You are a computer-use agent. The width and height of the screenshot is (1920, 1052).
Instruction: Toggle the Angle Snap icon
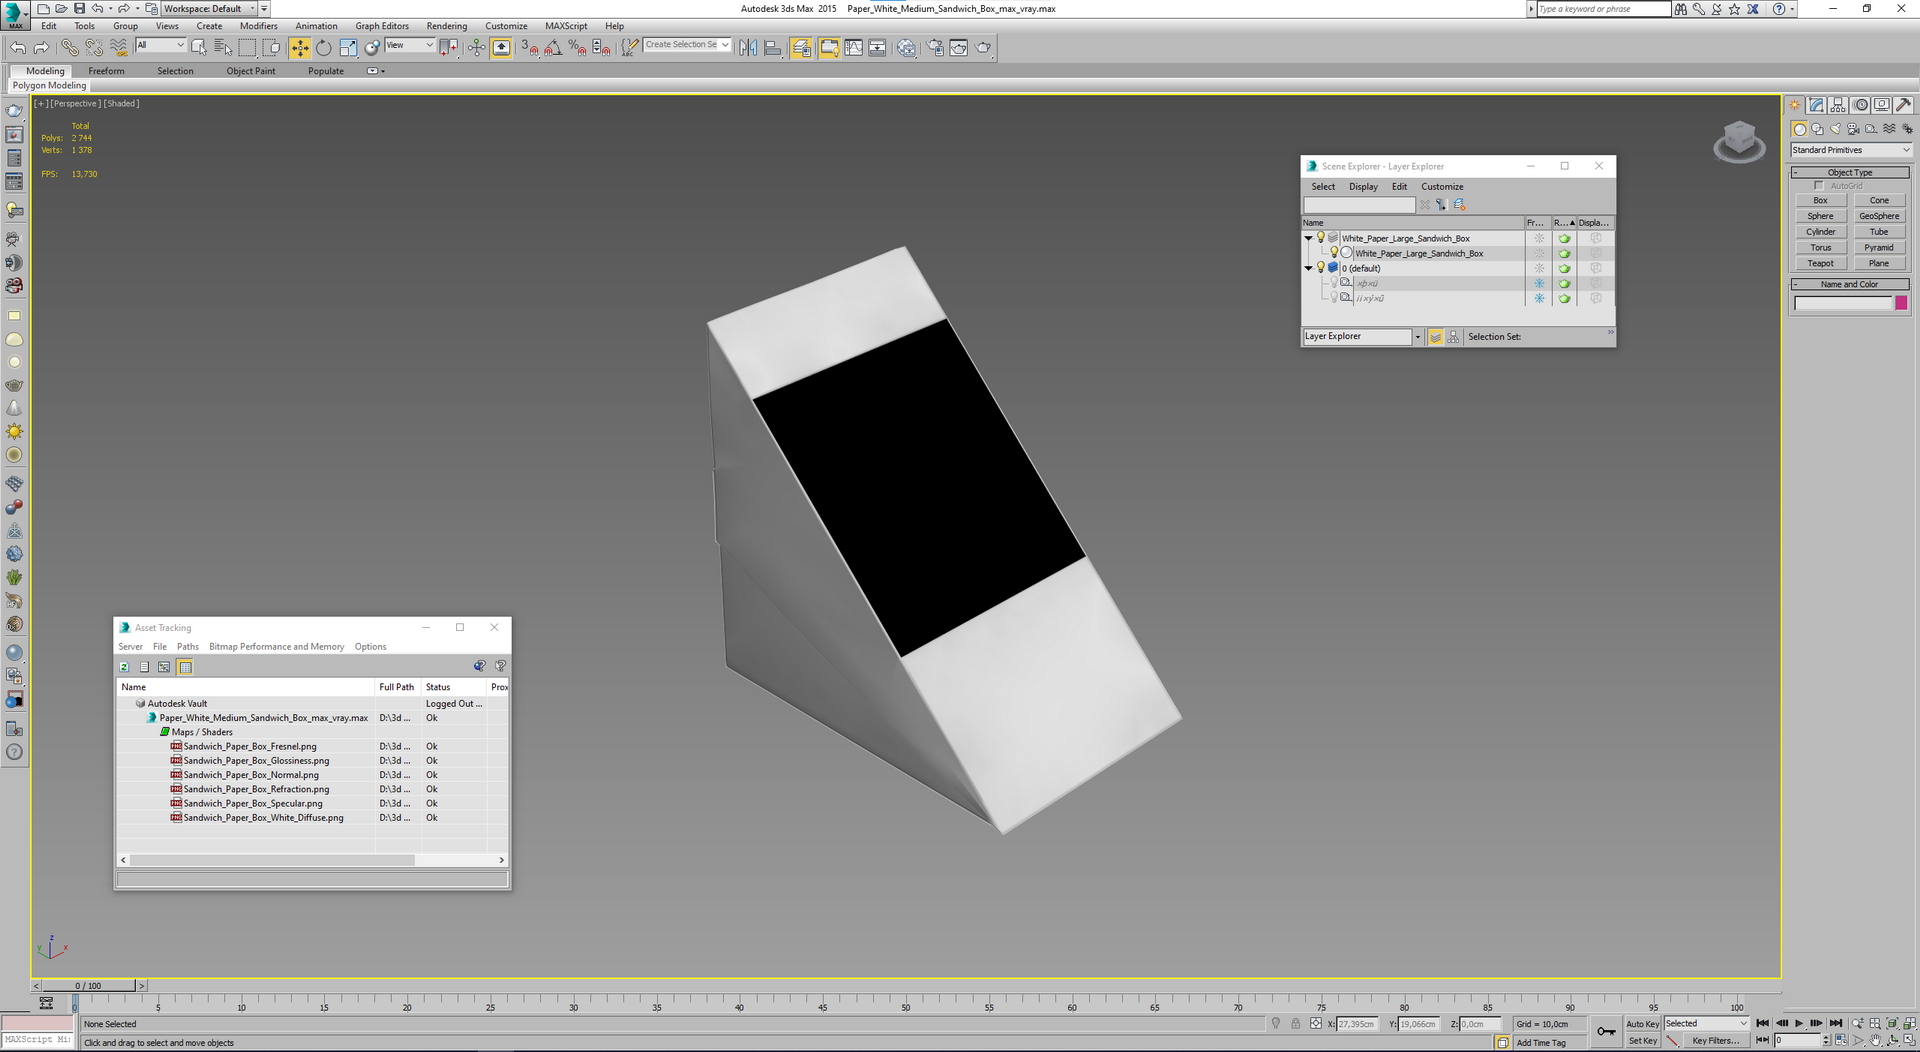click(x=553, y=48)
